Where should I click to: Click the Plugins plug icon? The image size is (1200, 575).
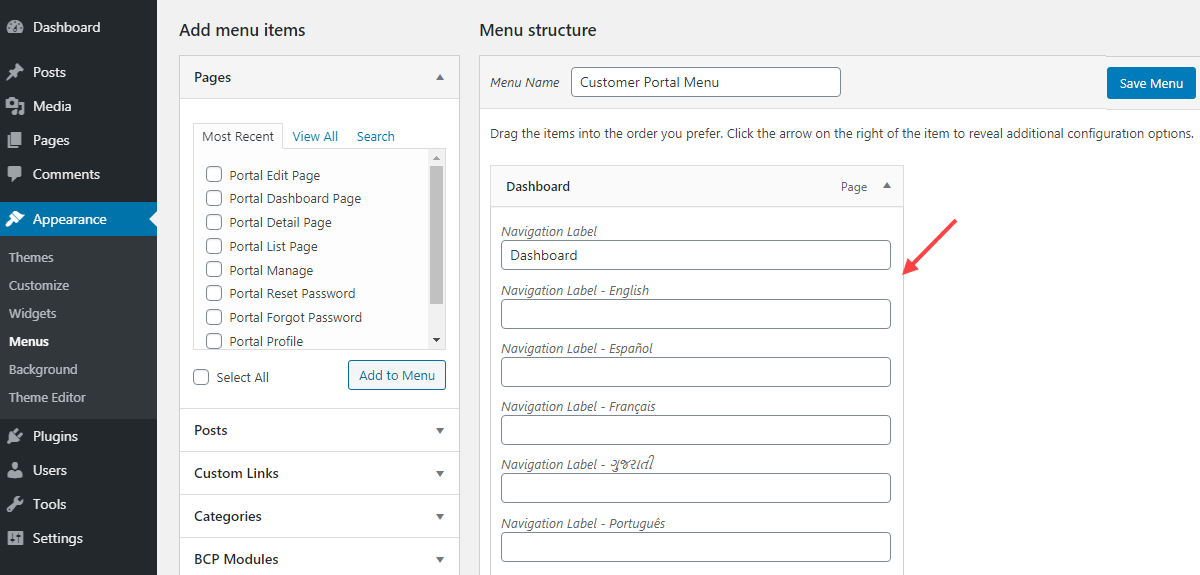[15, 437]
